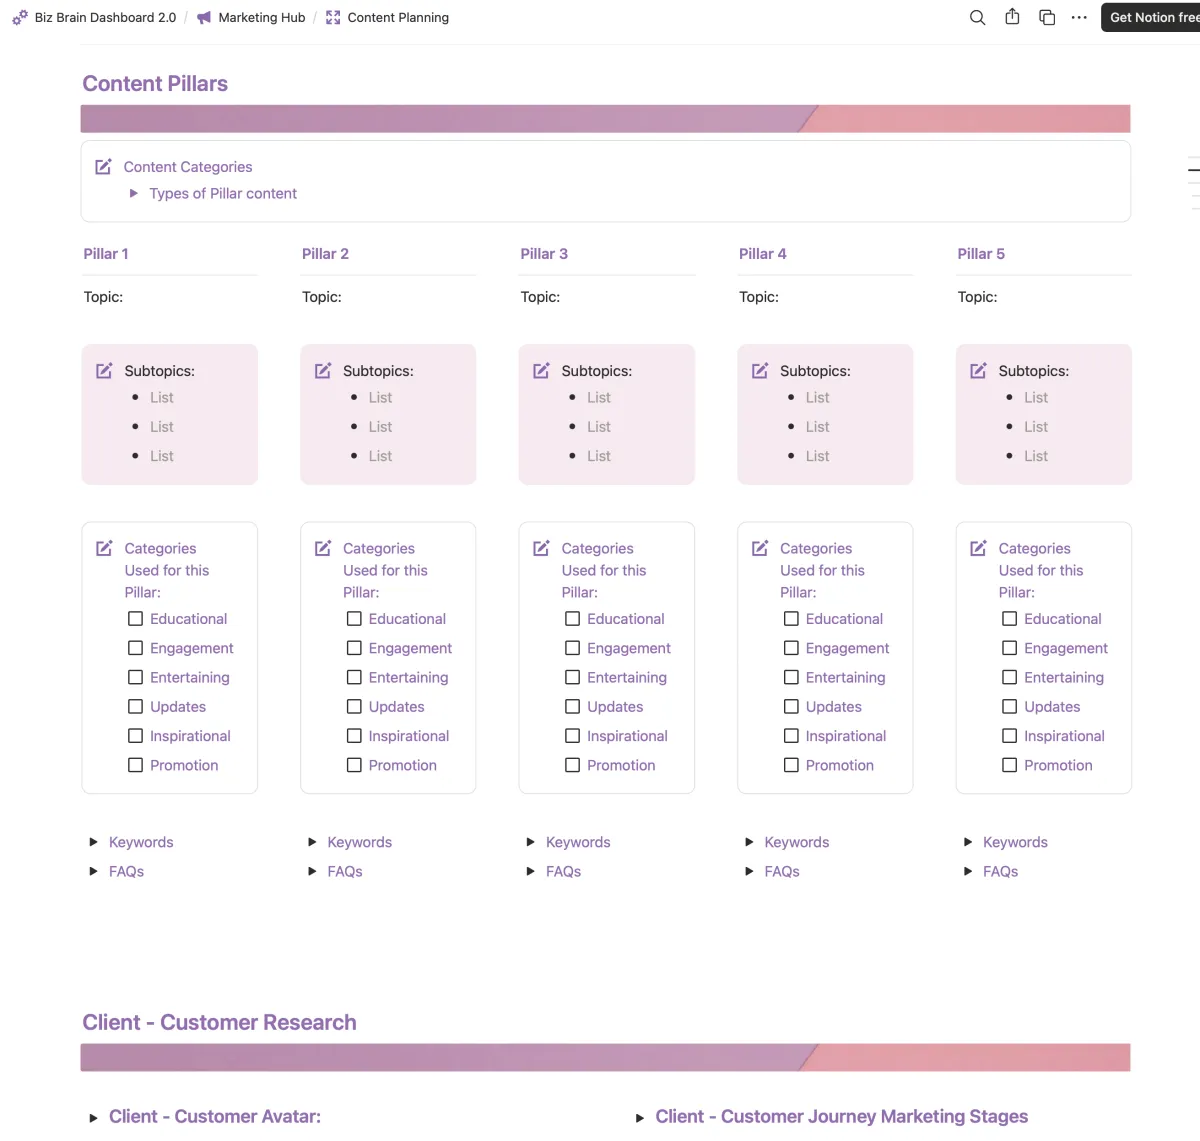Click the purple-pink gradient banner under Content Pillars

(605, 118)
